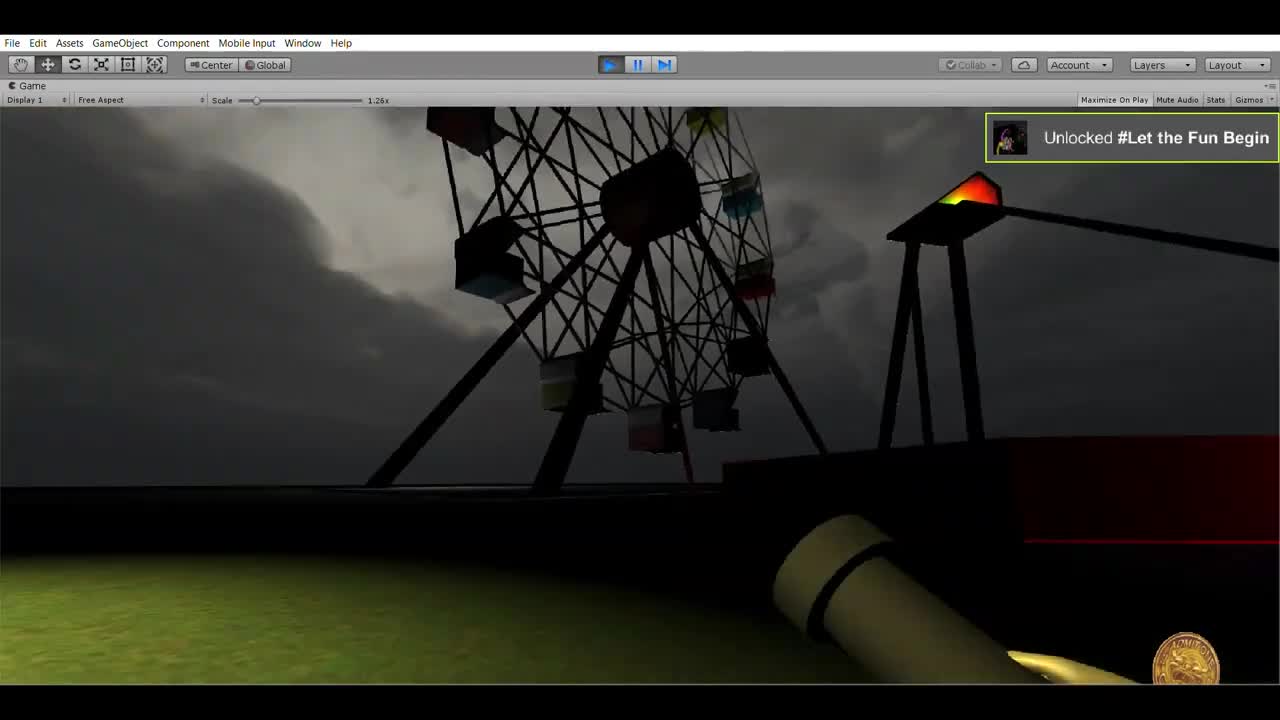The image size is (1280, 720).
Task: Open the Free Aspect dropdown
Action: coord(140,100)
